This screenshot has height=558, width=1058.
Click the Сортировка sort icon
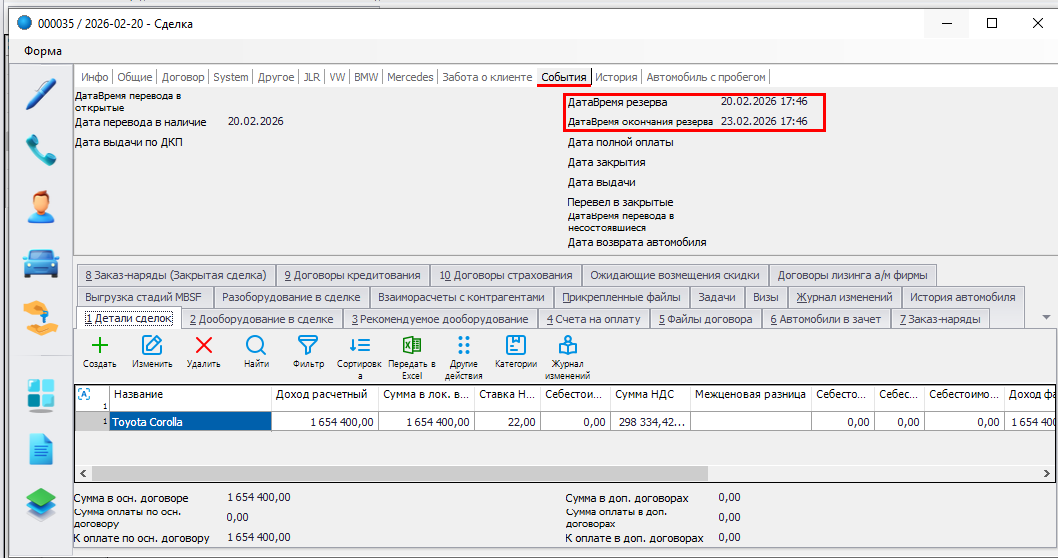pos(360,346)
